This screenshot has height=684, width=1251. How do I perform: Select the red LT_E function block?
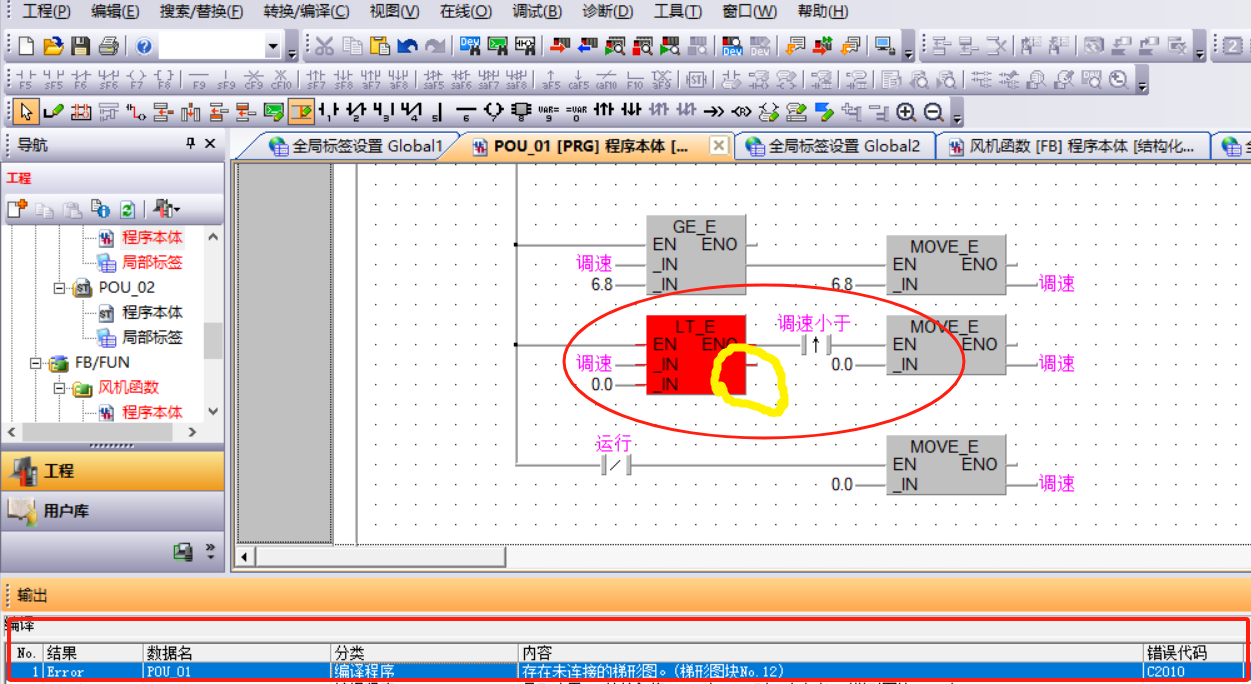[696, 355]
